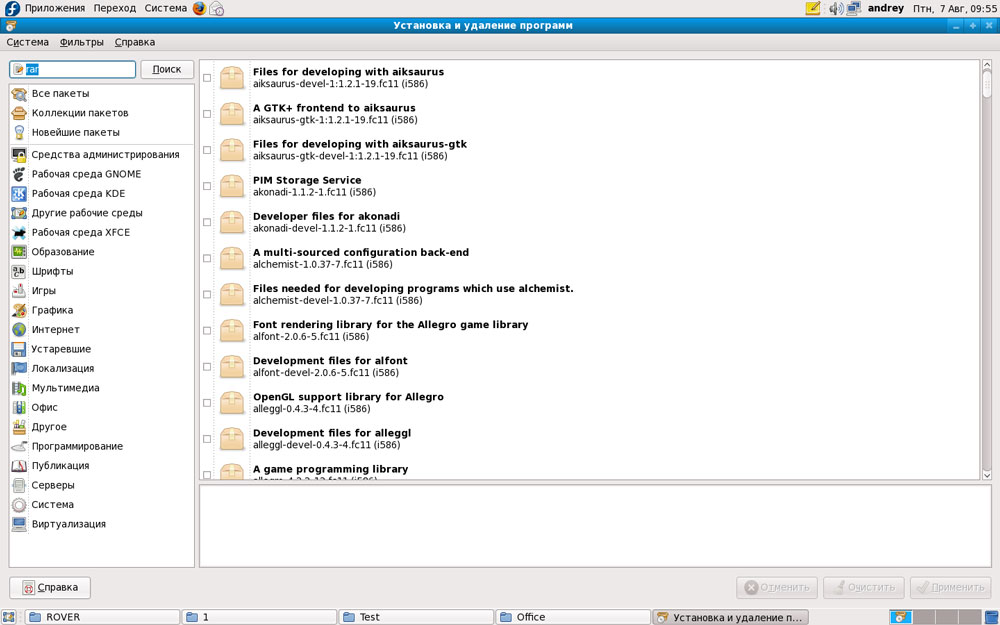Open the Приложения panel menu

point(55,8)
